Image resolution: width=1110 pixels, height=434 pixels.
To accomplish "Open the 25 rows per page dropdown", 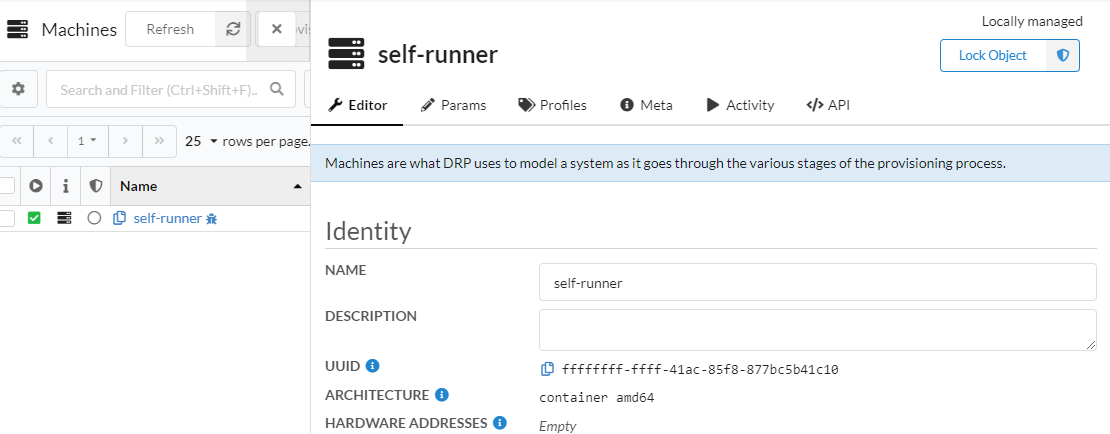I will pos(201,141).
